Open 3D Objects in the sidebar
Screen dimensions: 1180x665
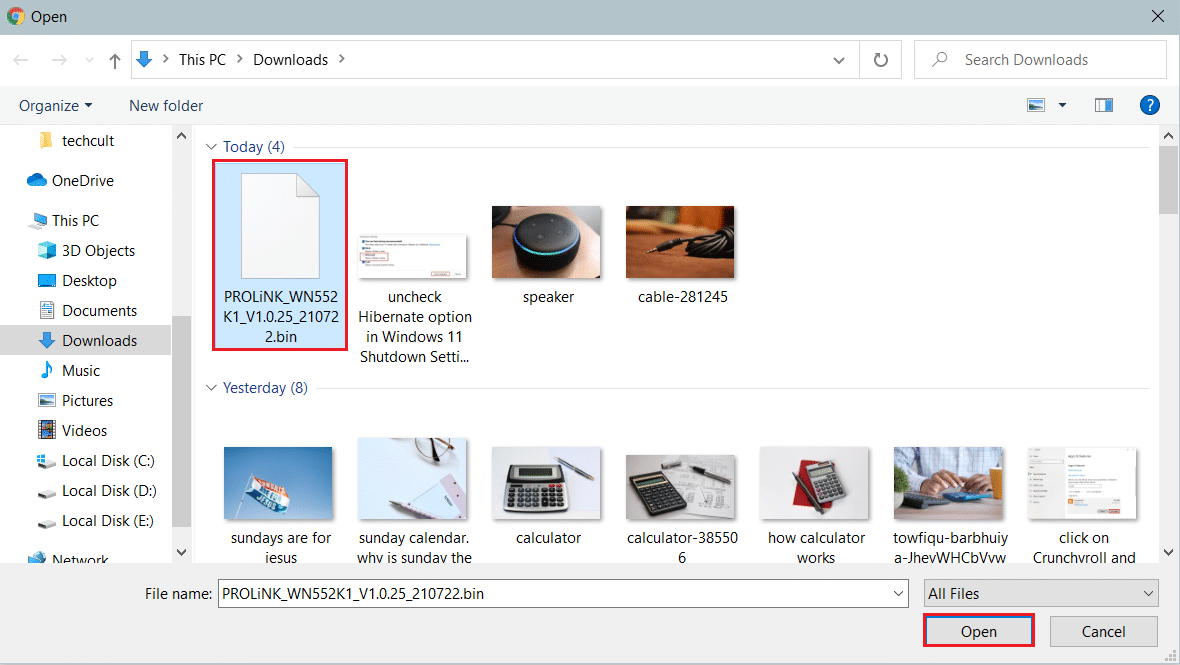click(x=98, y=251)
